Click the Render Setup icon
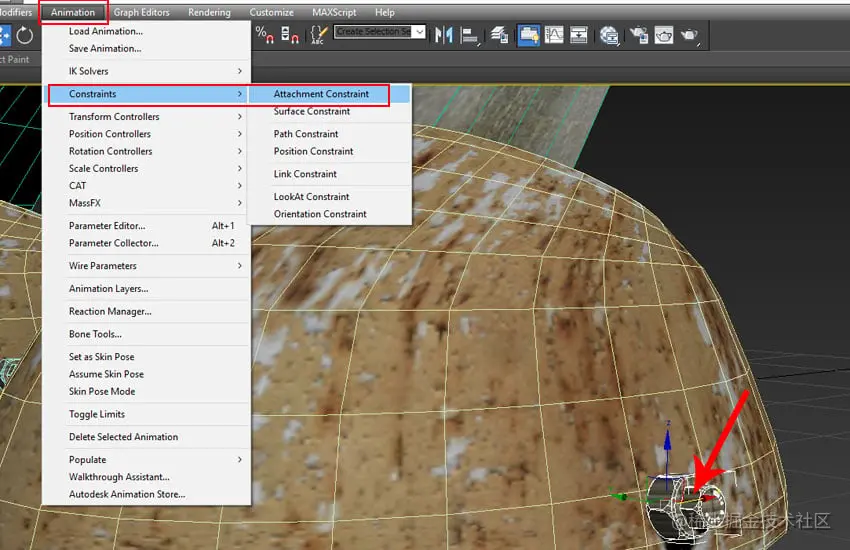 639,35
